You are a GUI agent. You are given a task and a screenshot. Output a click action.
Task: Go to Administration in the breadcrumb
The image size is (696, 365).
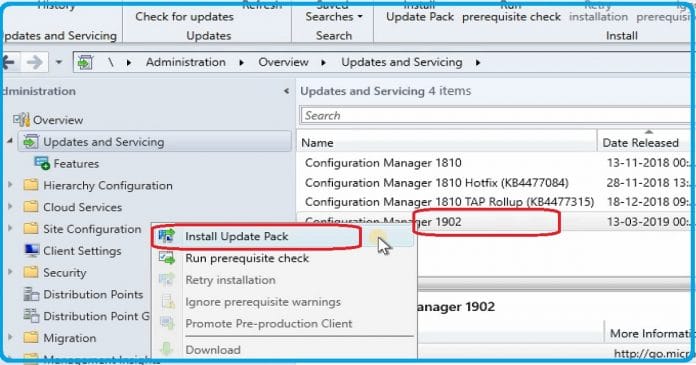pyautogui.click(x=186, y=62)
